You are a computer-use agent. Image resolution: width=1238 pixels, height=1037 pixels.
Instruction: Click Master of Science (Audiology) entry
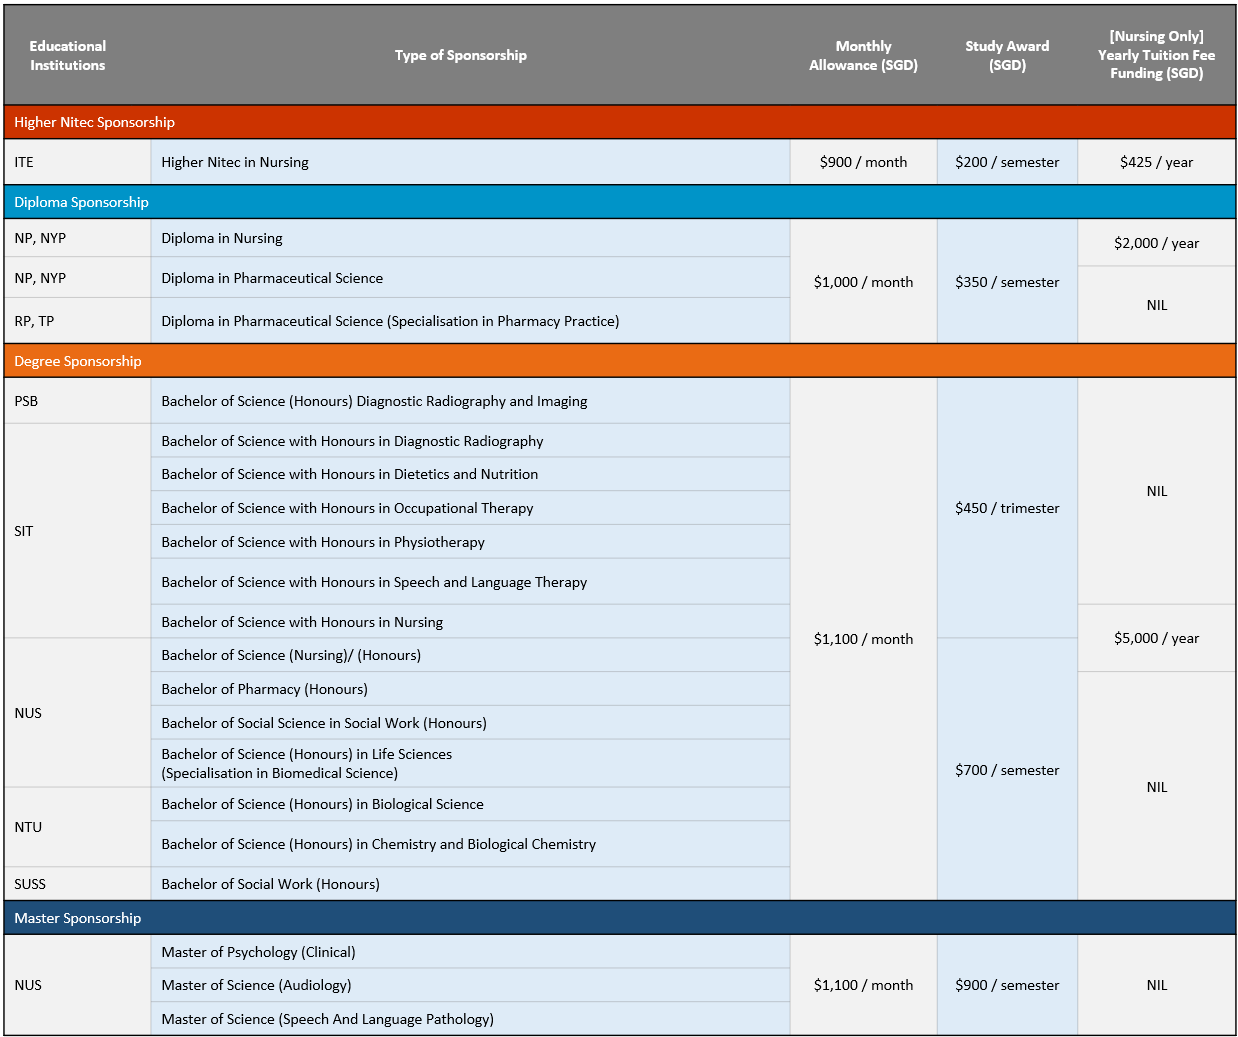(x=256, y=985)
